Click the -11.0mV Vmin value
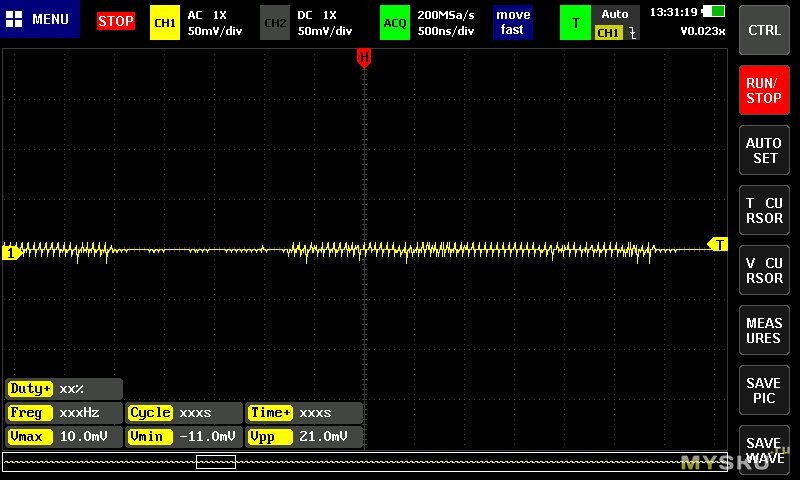800x480 pixels. 208,437
